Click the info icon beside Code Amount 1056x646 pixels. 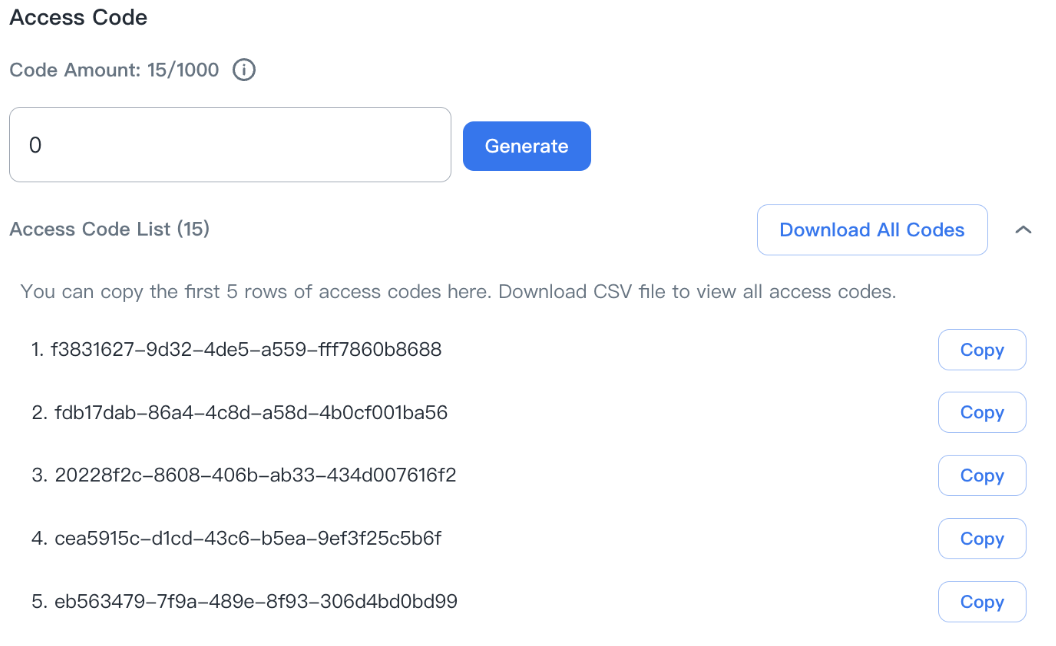243,70
